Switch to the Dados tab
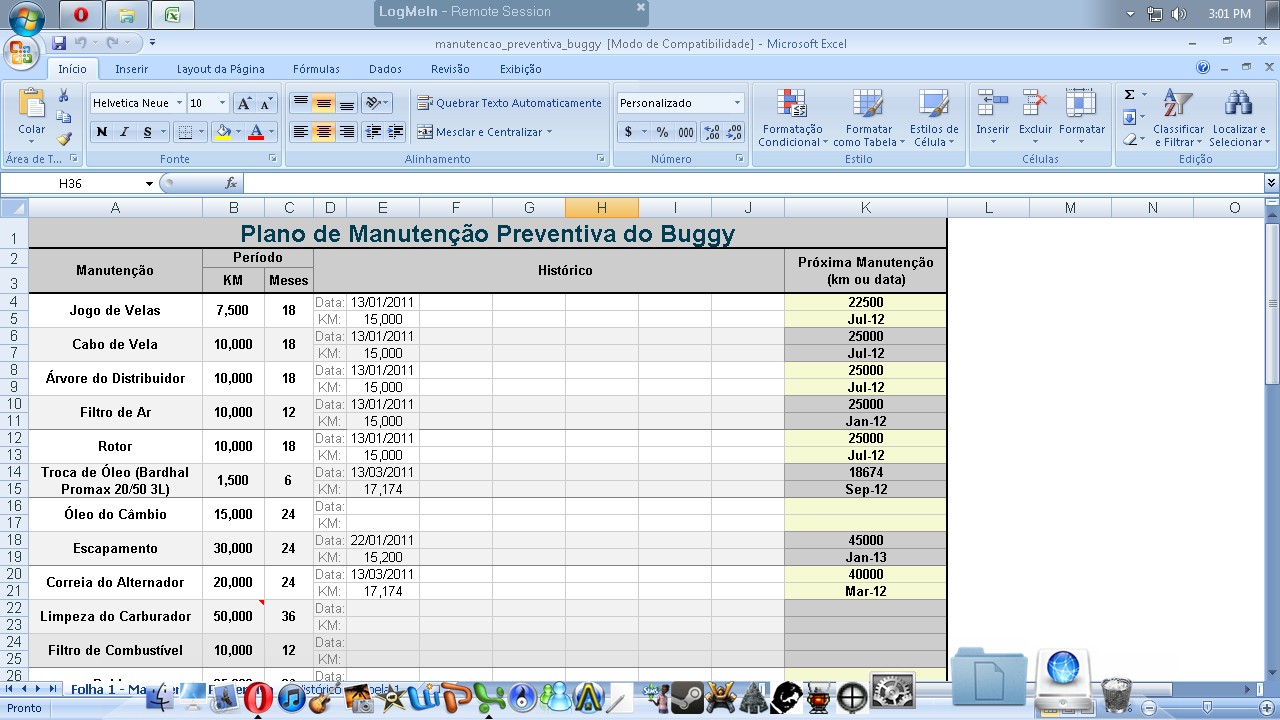This screenshot has width=1280, height=720. coord(385,69)
